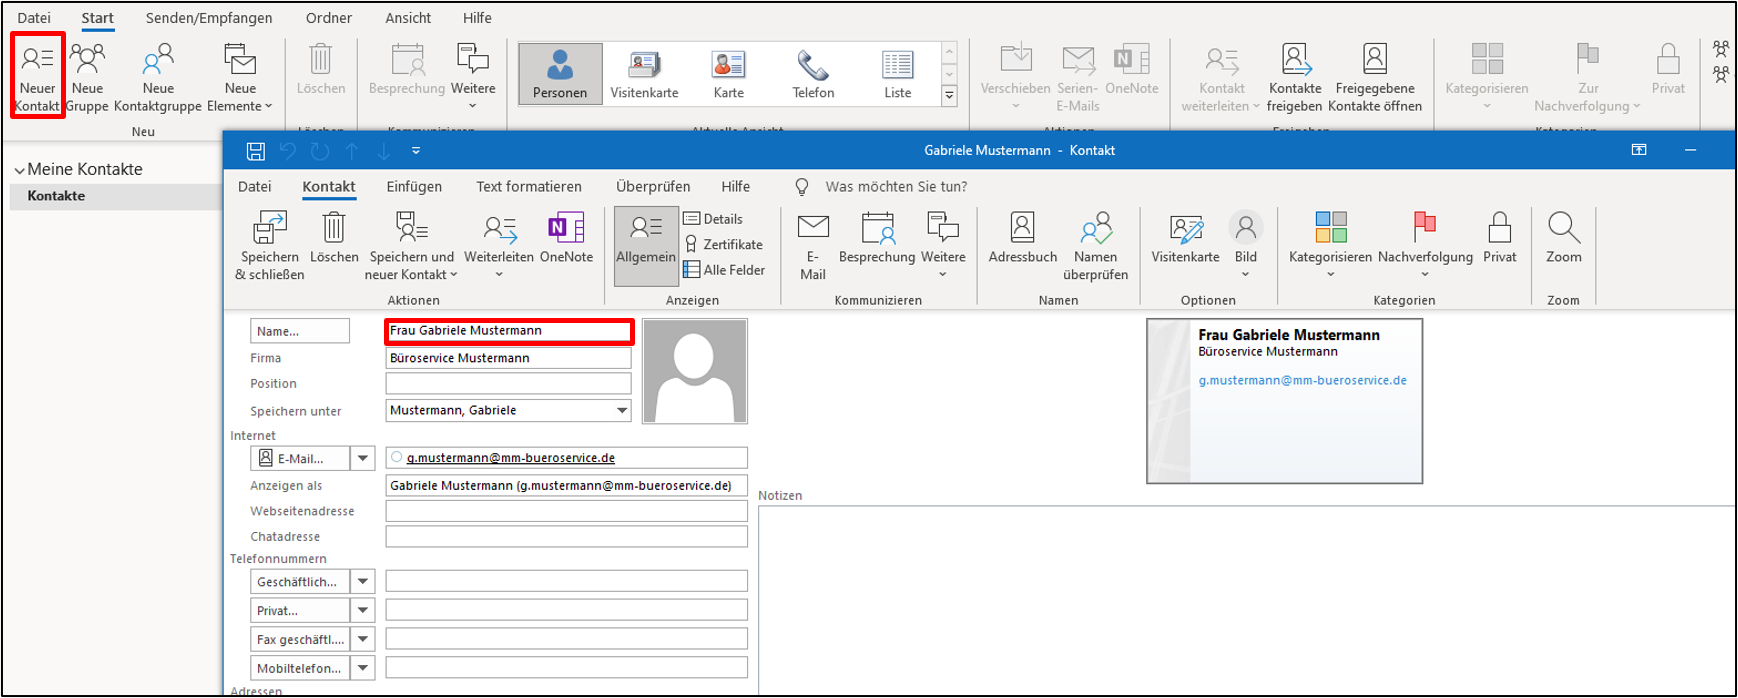Open Datei tab in contact window
This screenshot has width=1738, height=698.
[x=254, y=186]
